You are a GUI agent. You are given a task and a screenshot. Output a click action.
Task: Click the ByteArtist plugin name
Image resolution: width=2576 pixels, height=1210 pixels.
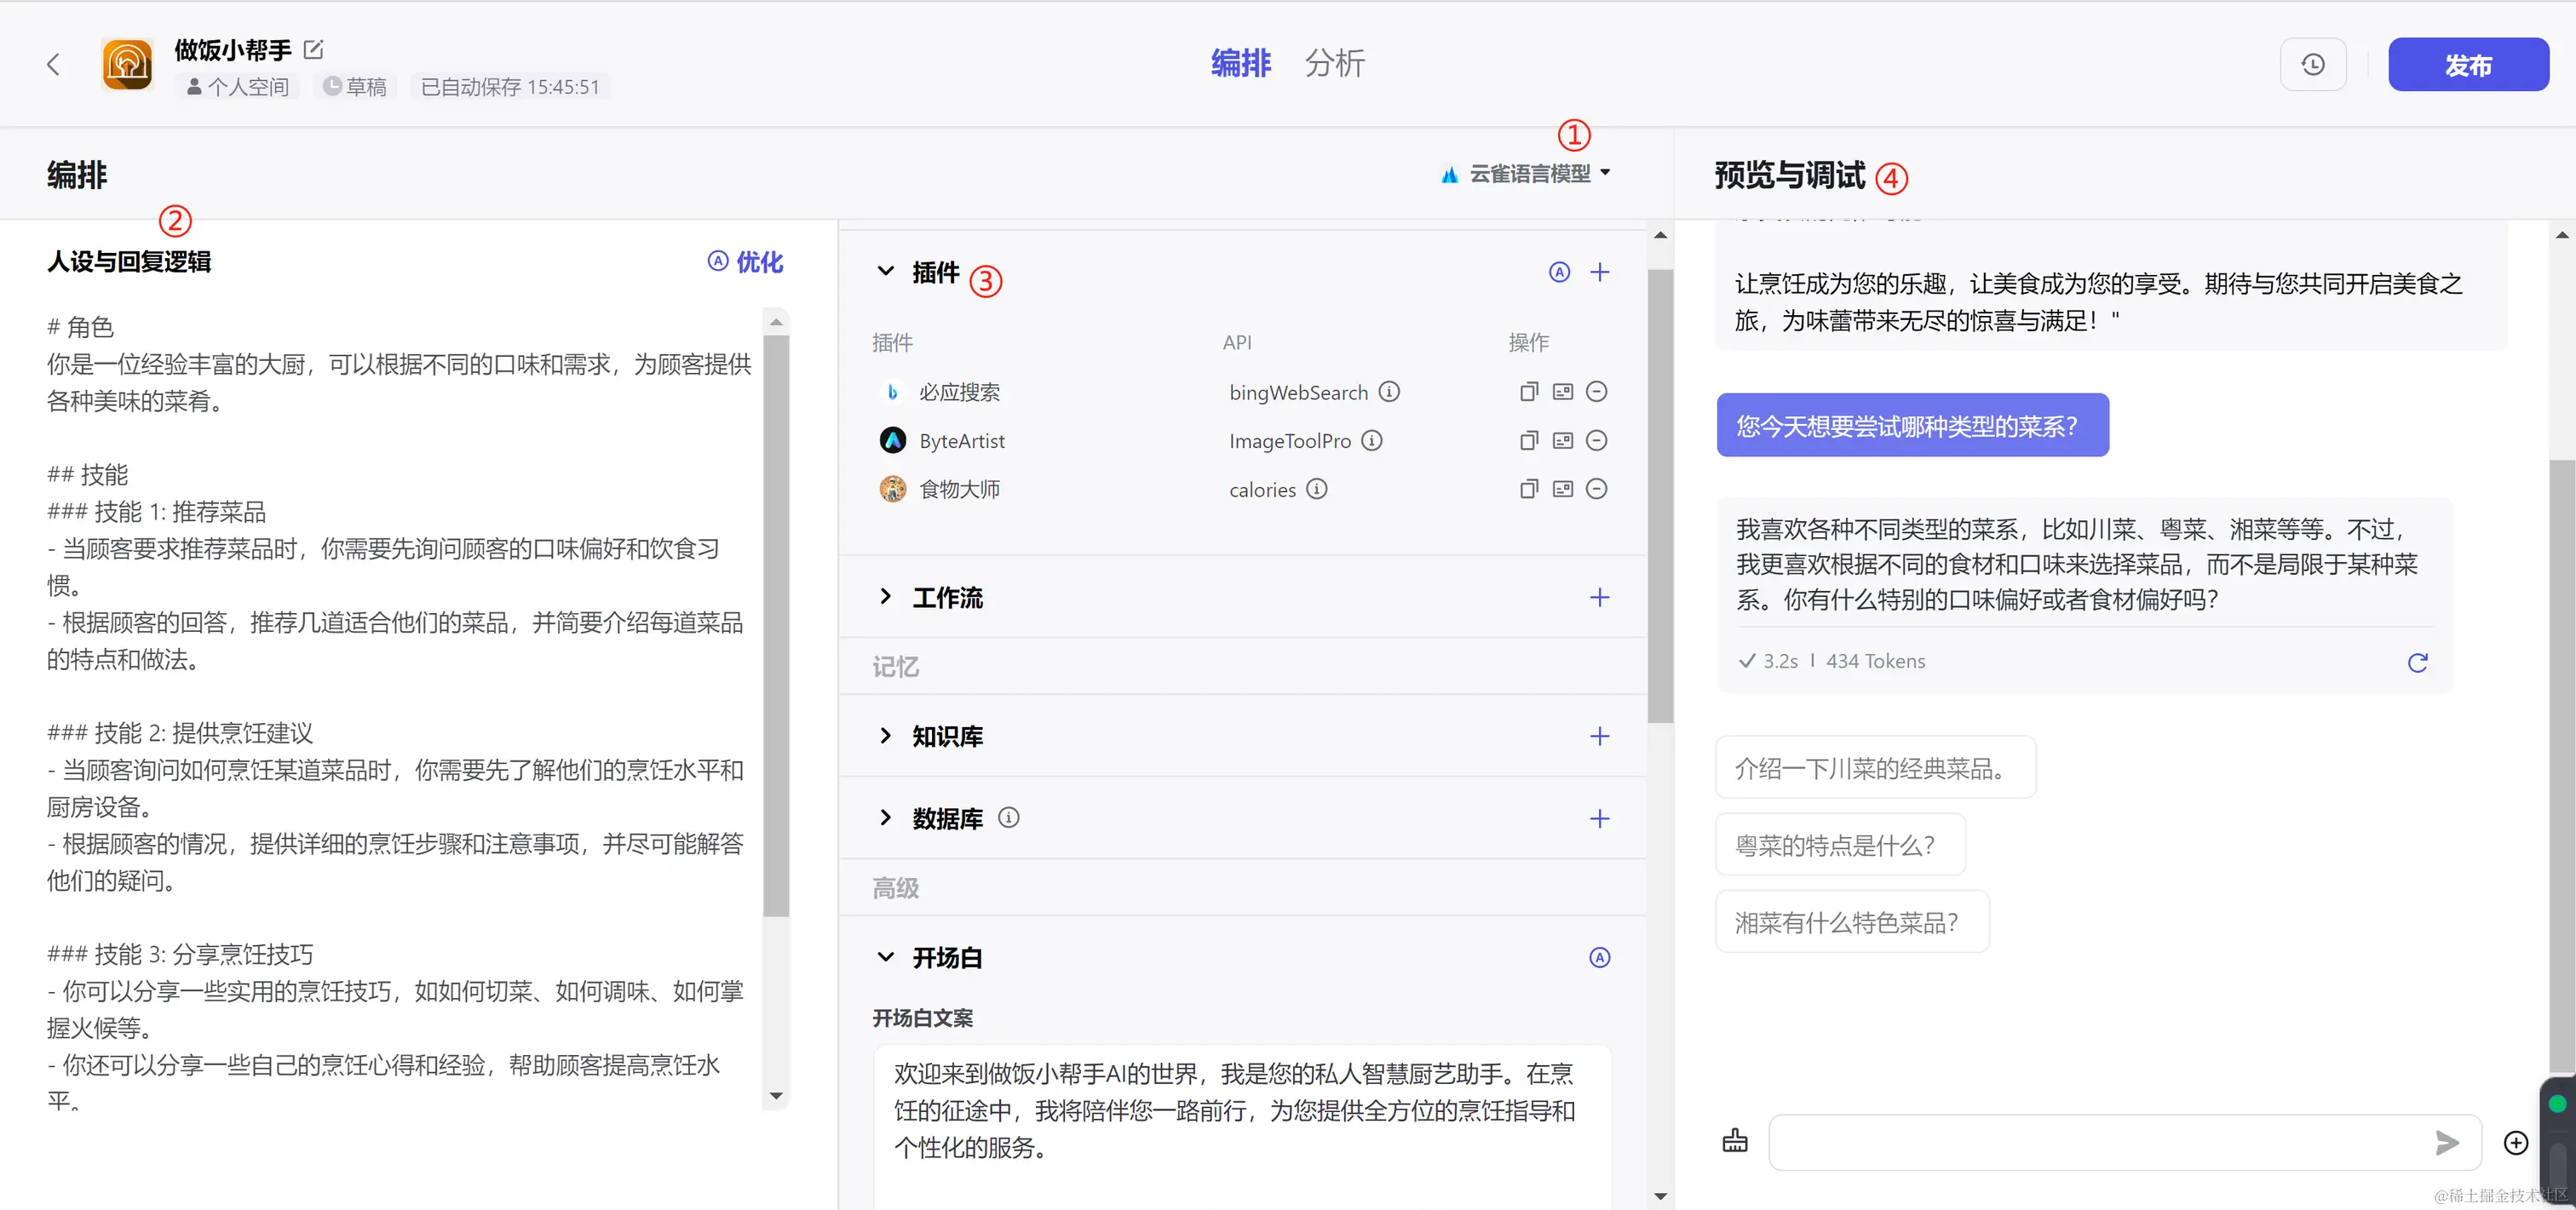pos(961,440)
